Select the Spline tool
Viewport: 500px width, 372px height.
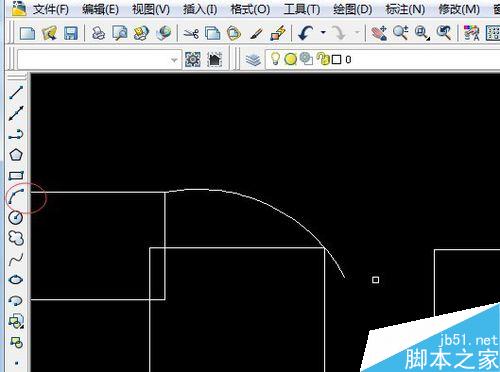(x=16, y=259)
